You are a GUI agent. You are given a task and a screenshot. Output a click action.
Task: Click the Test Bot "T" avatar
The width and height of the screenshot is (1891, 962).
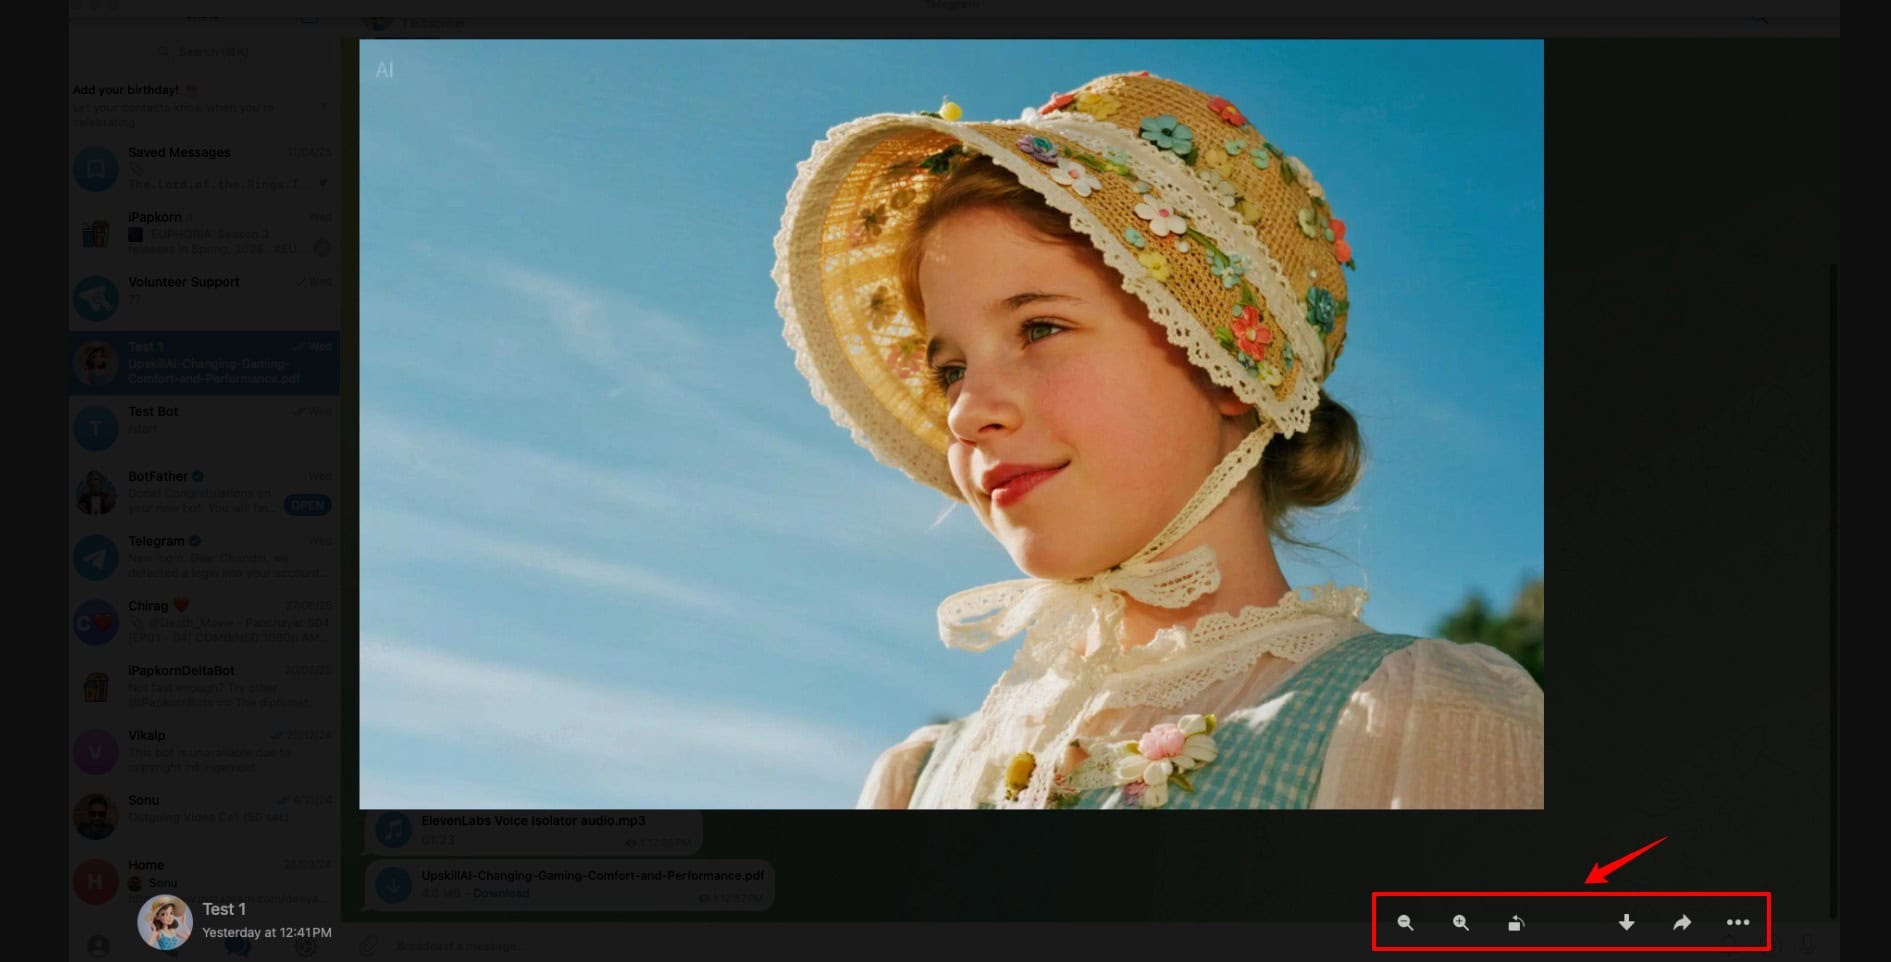click(96, 428)
